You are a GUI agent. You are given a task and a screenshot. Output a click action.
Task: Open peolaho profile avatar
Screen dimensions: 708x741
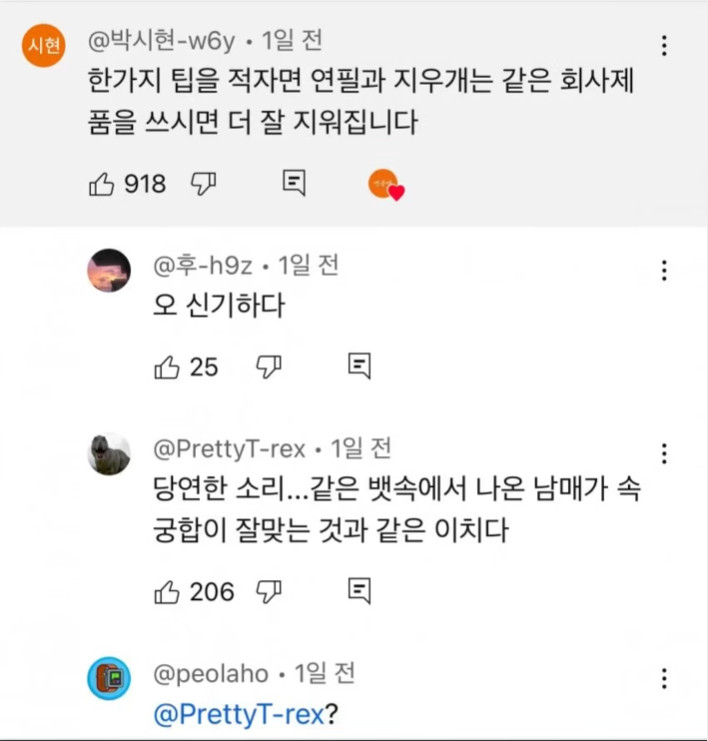click(x=109, y=679)
